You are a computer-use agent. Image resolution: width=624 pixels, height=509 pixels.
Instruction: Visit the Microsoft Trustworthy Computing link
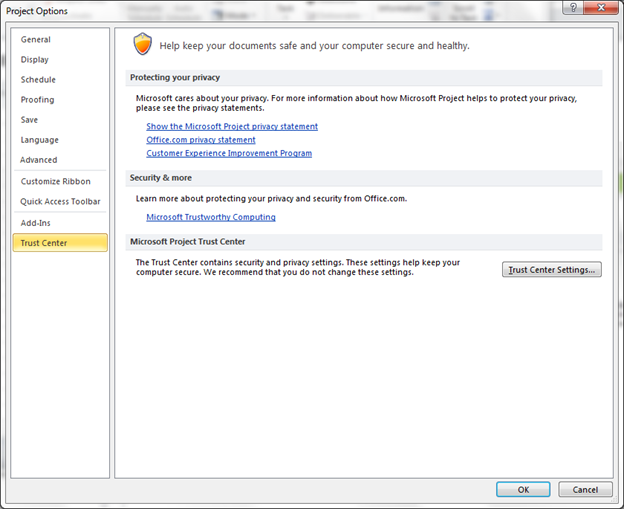click(211, 217)
